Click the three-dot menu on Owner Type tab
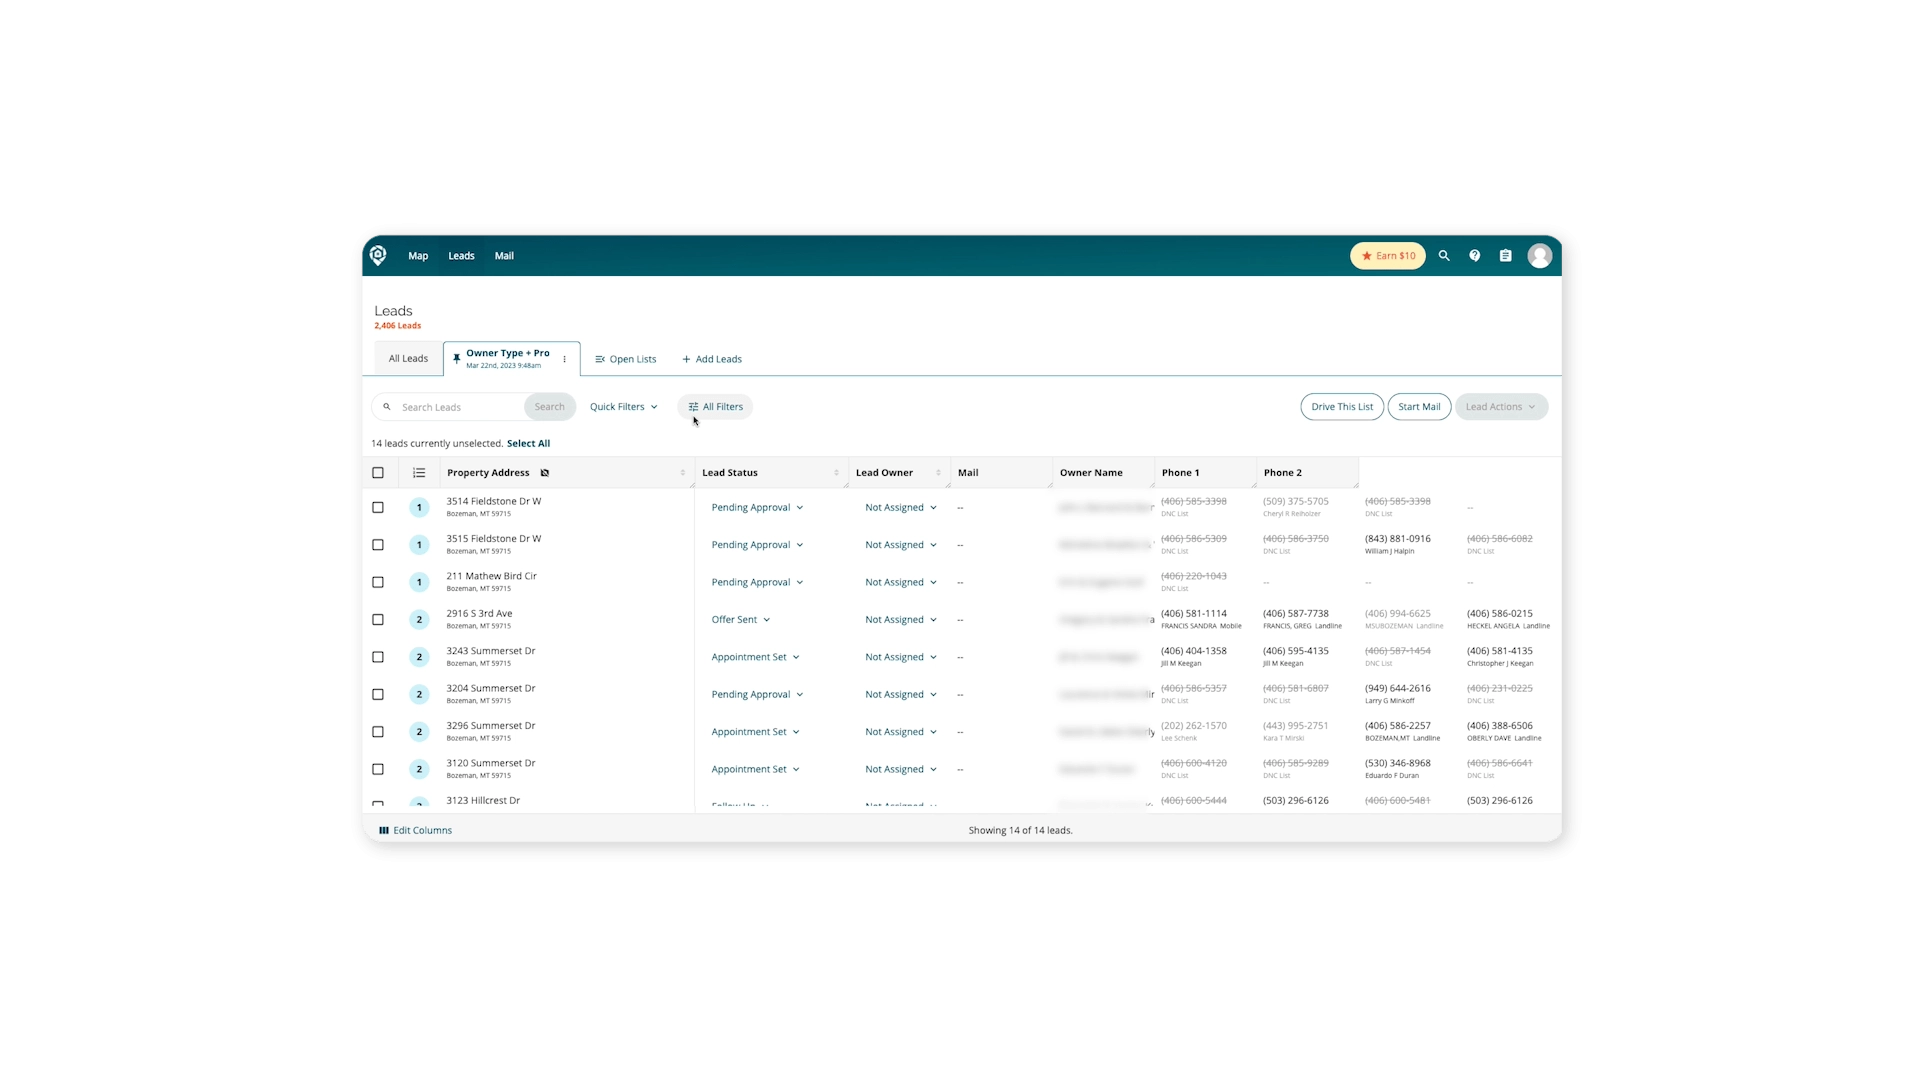Viewport: 1920px width, 1080px height. coord(565,359)
